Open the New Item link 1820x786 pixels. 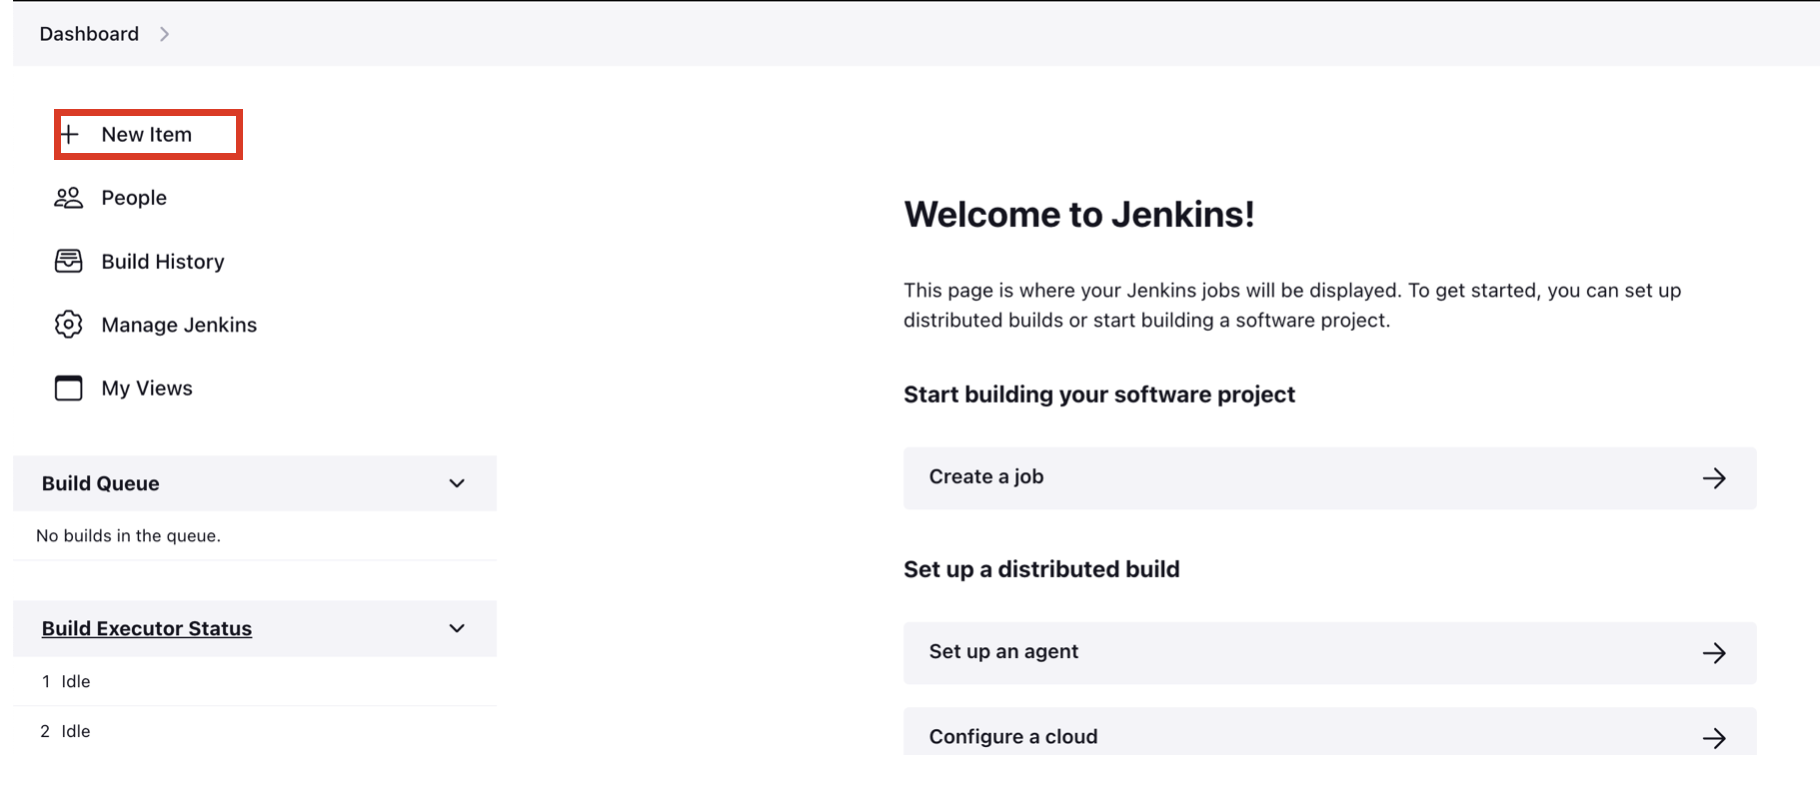[x=146, y=134]
